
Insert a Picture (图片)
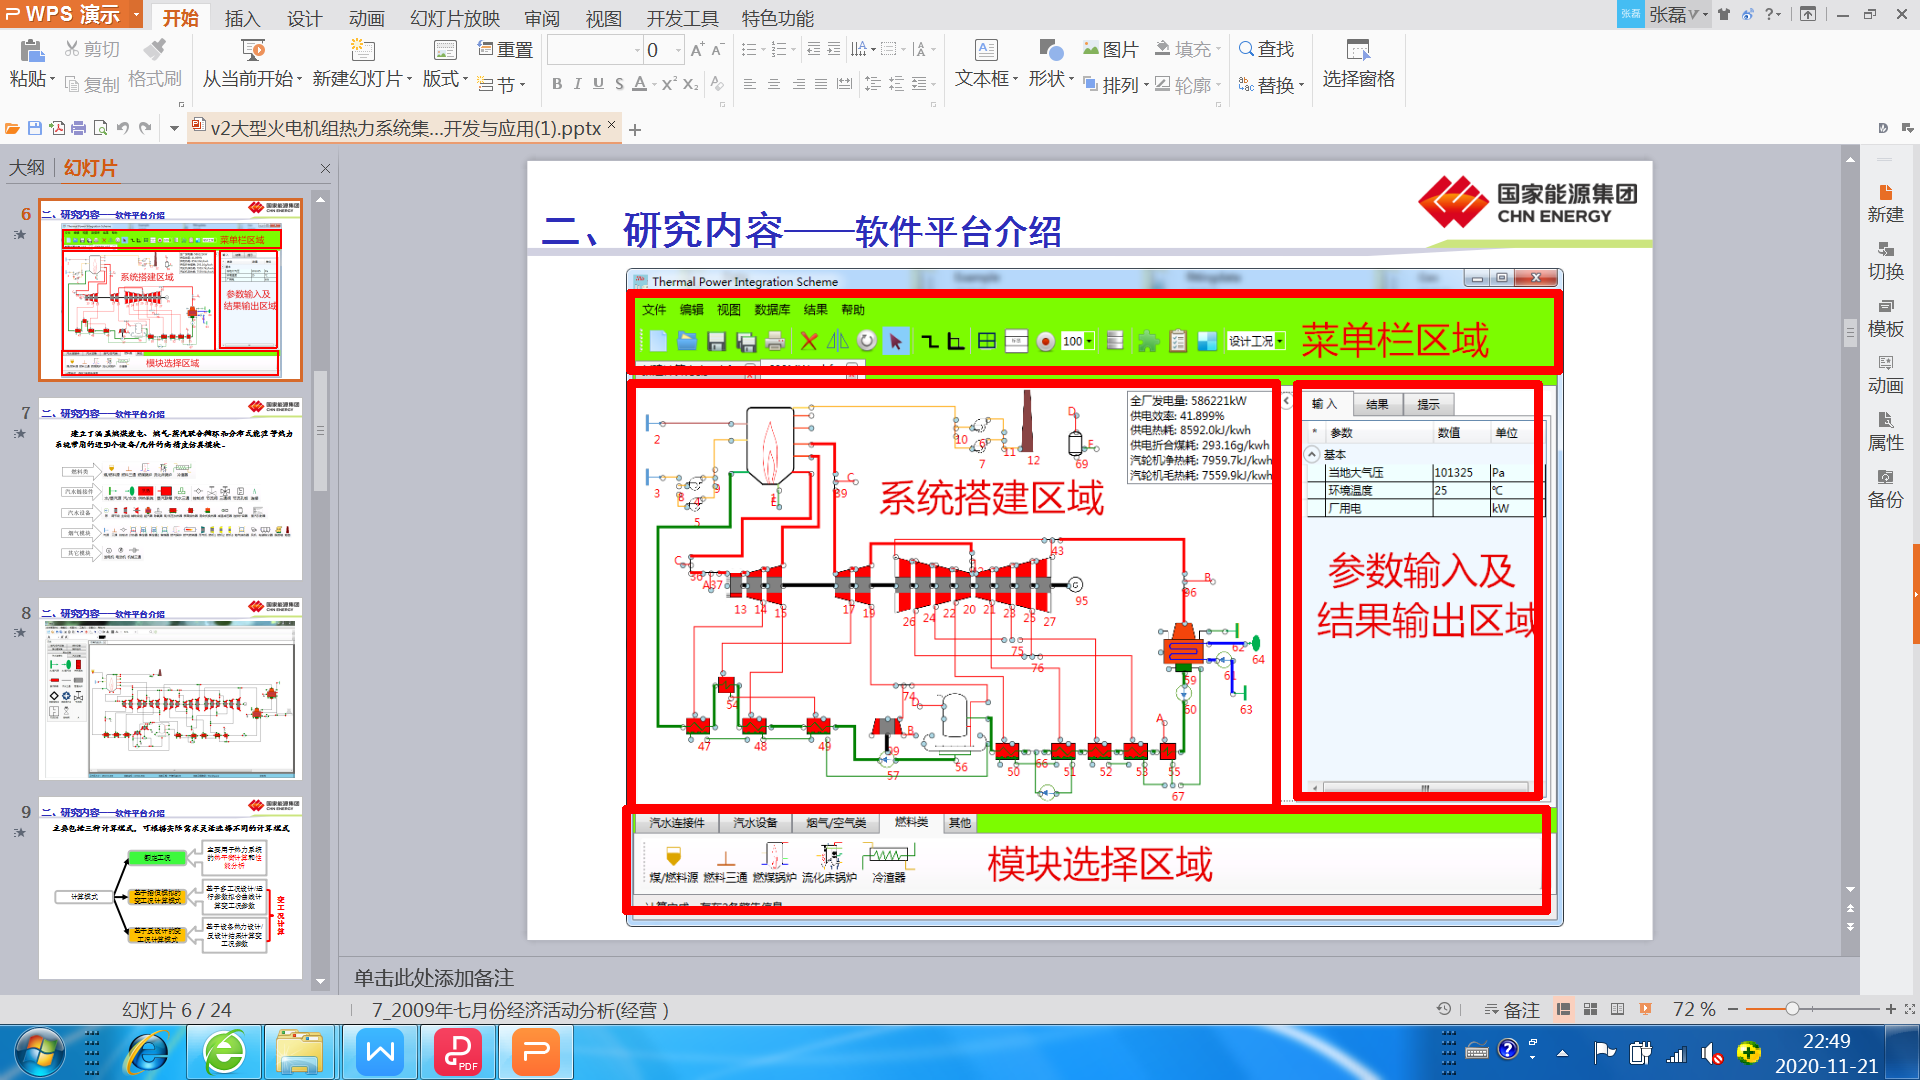click(1110, 49)
